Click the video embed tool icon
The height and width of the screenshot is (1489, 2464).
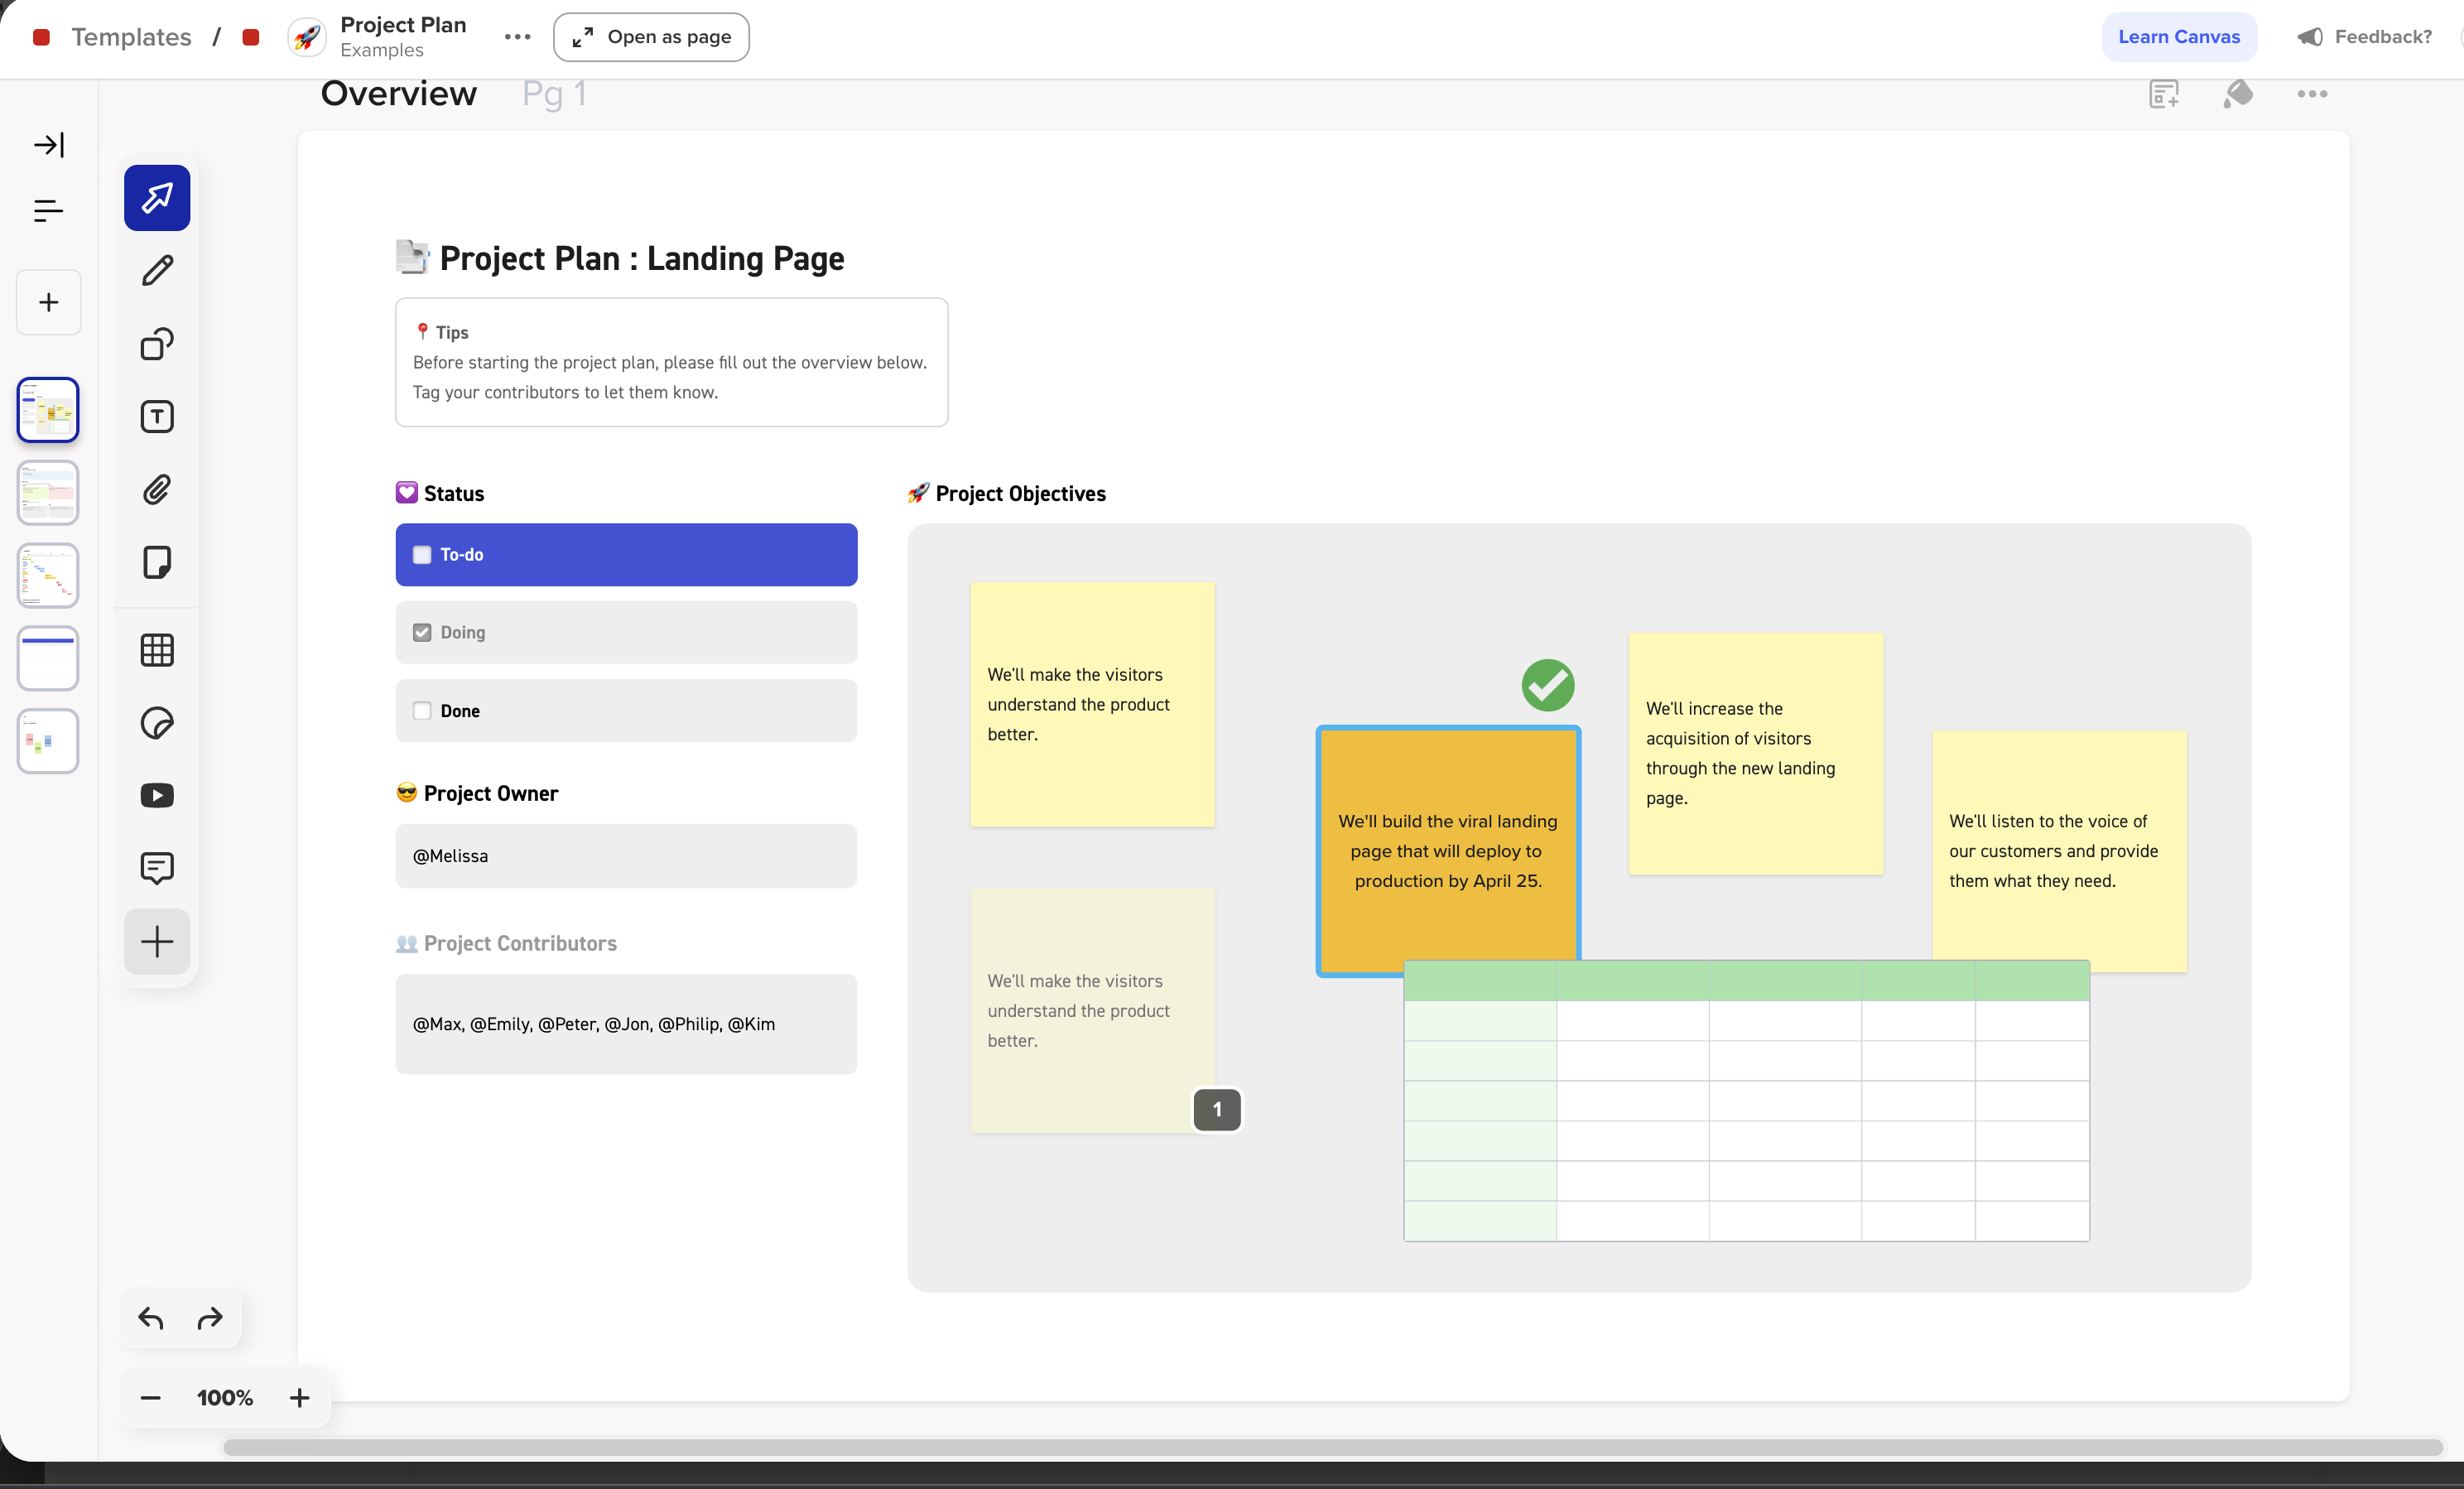tap(157, 795)
